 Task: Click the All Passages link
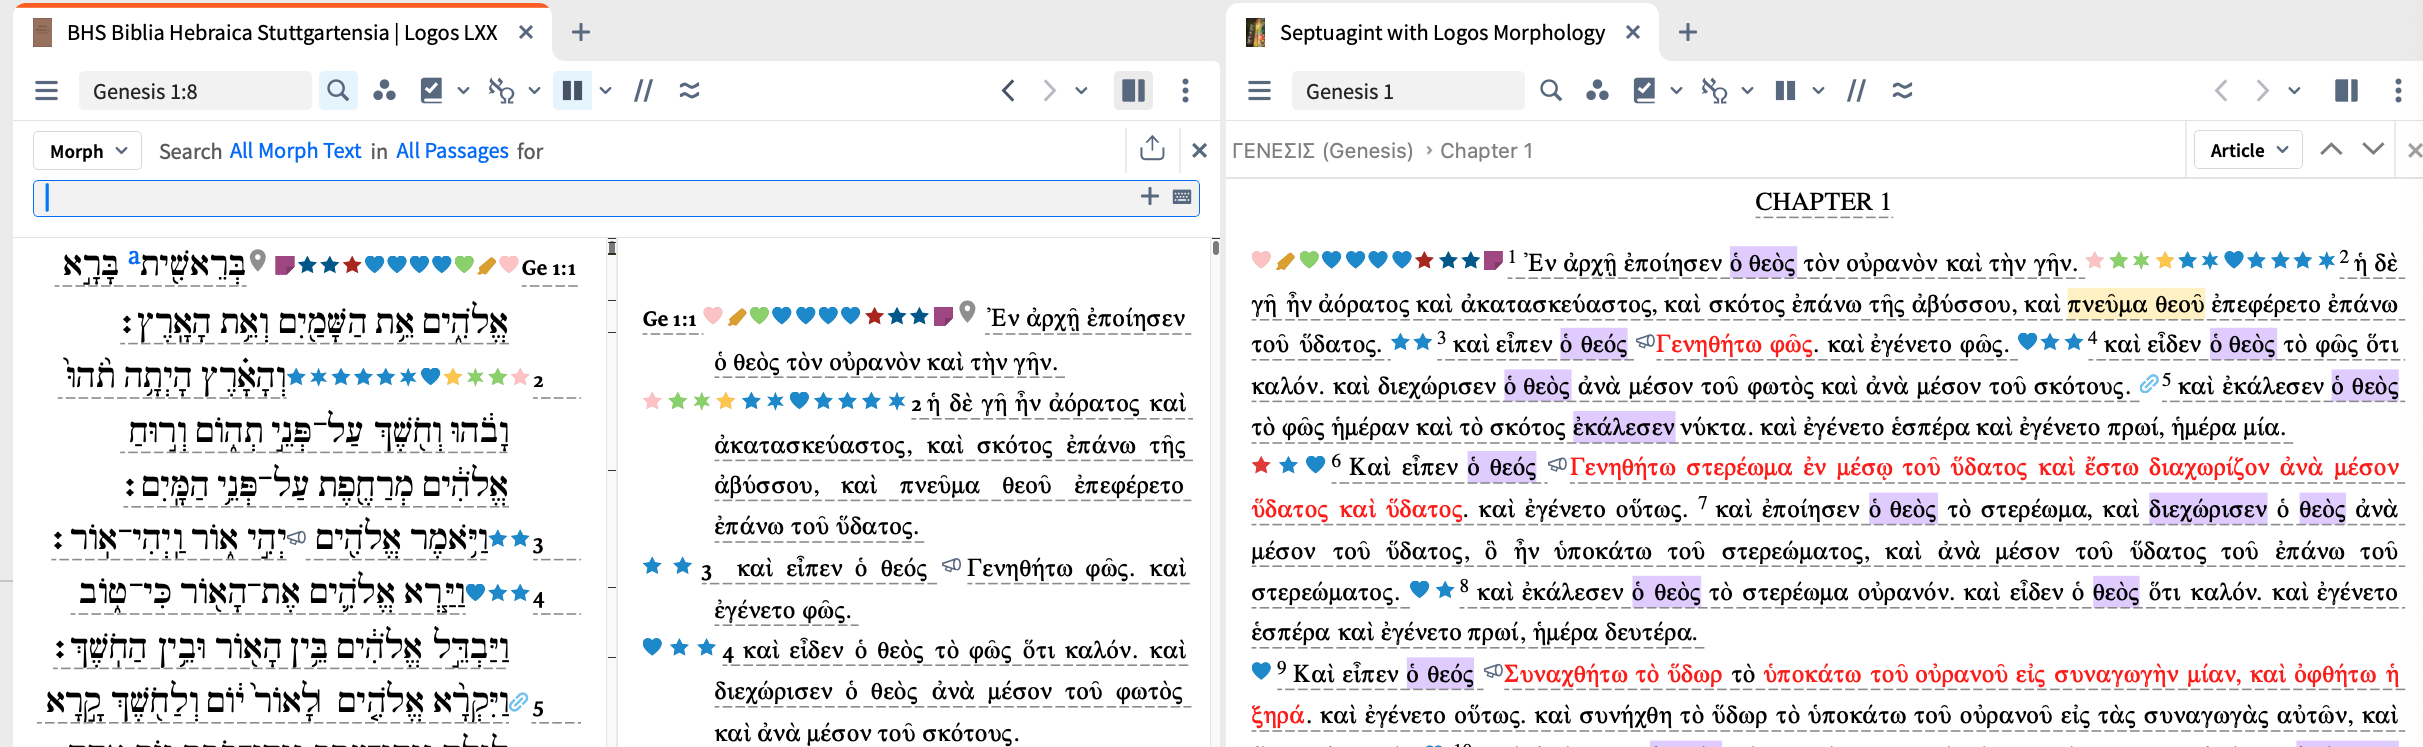[x=452, y=151]
